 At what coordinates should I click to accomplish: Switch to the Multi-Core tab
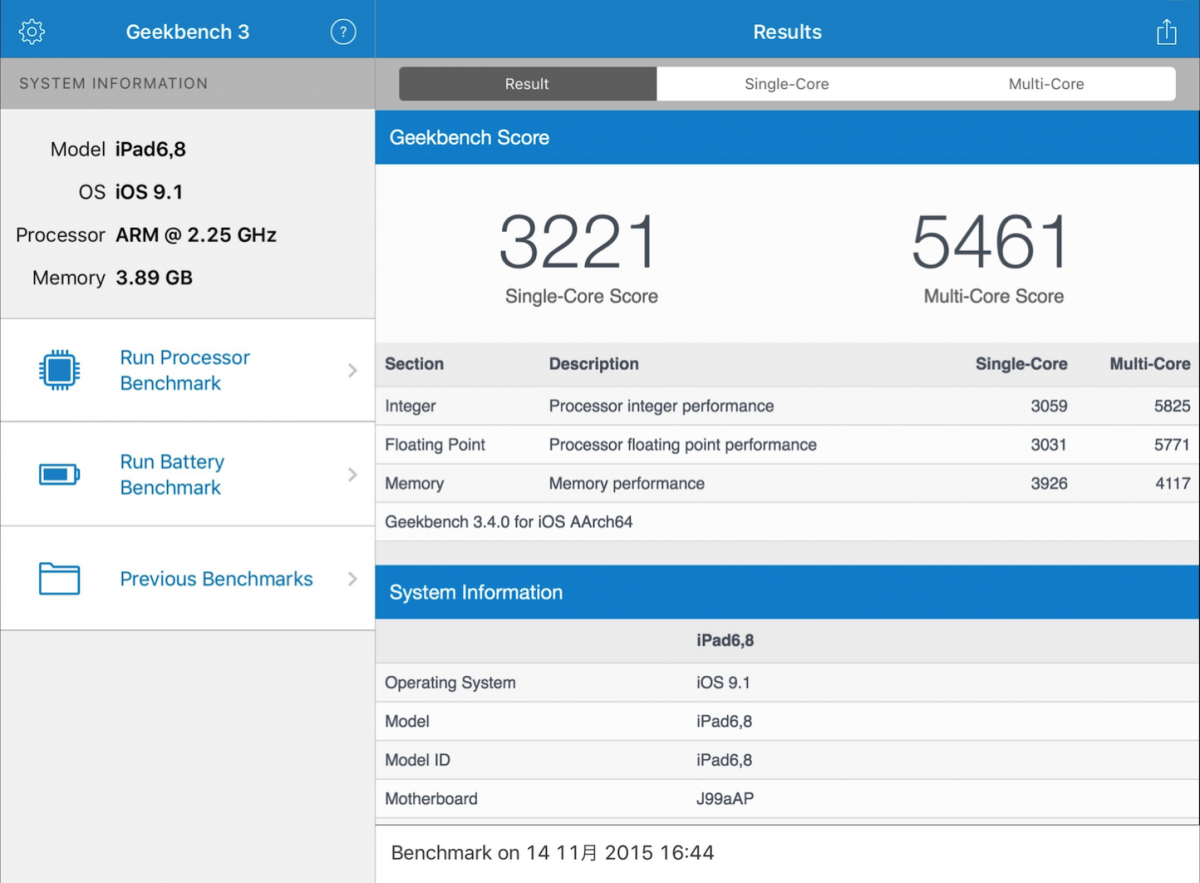click(x=1046, y=84)
